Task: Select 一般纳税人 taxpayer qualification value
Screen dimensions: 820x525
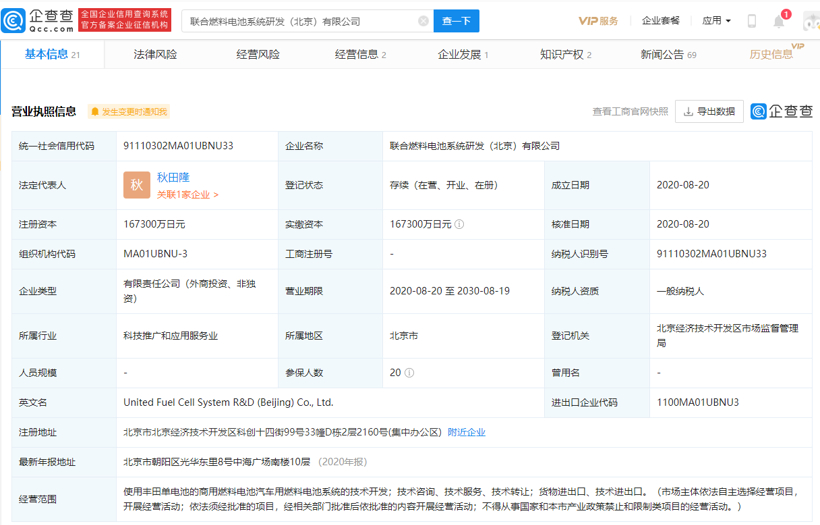Action: tap(680, 291)
